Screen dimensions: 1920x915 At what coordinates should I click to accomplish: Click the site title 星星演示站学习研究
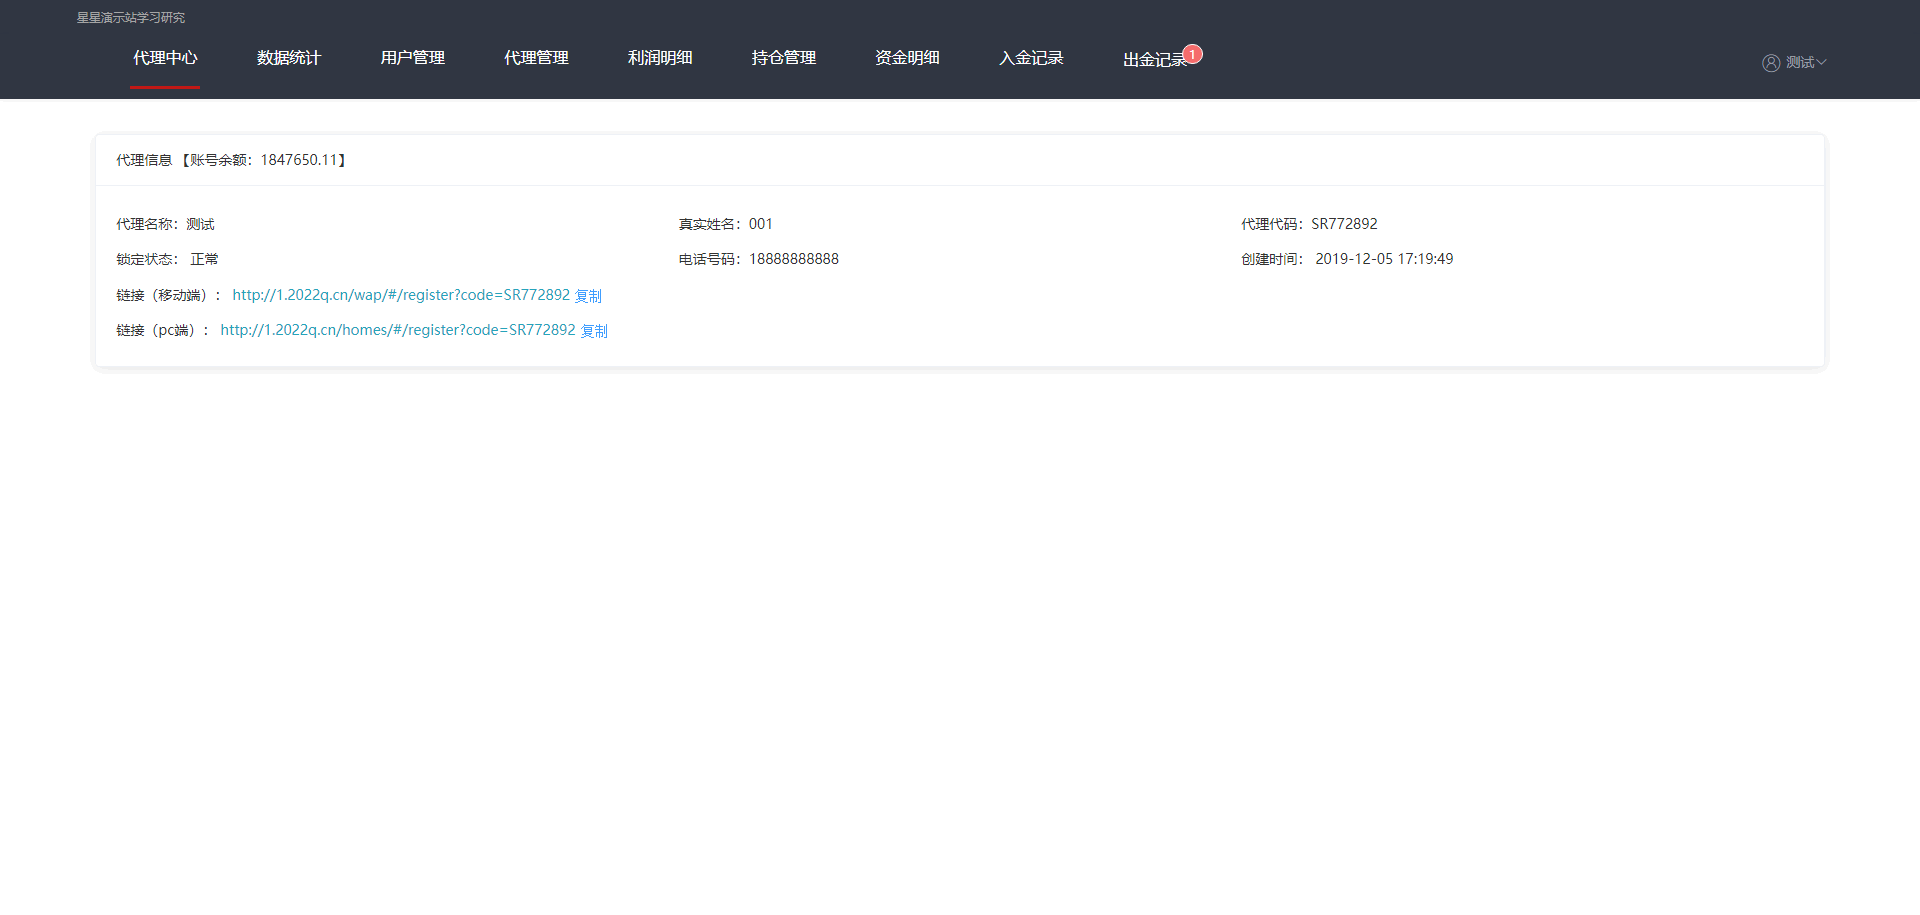pyautogui.click(x=131, y=18)
